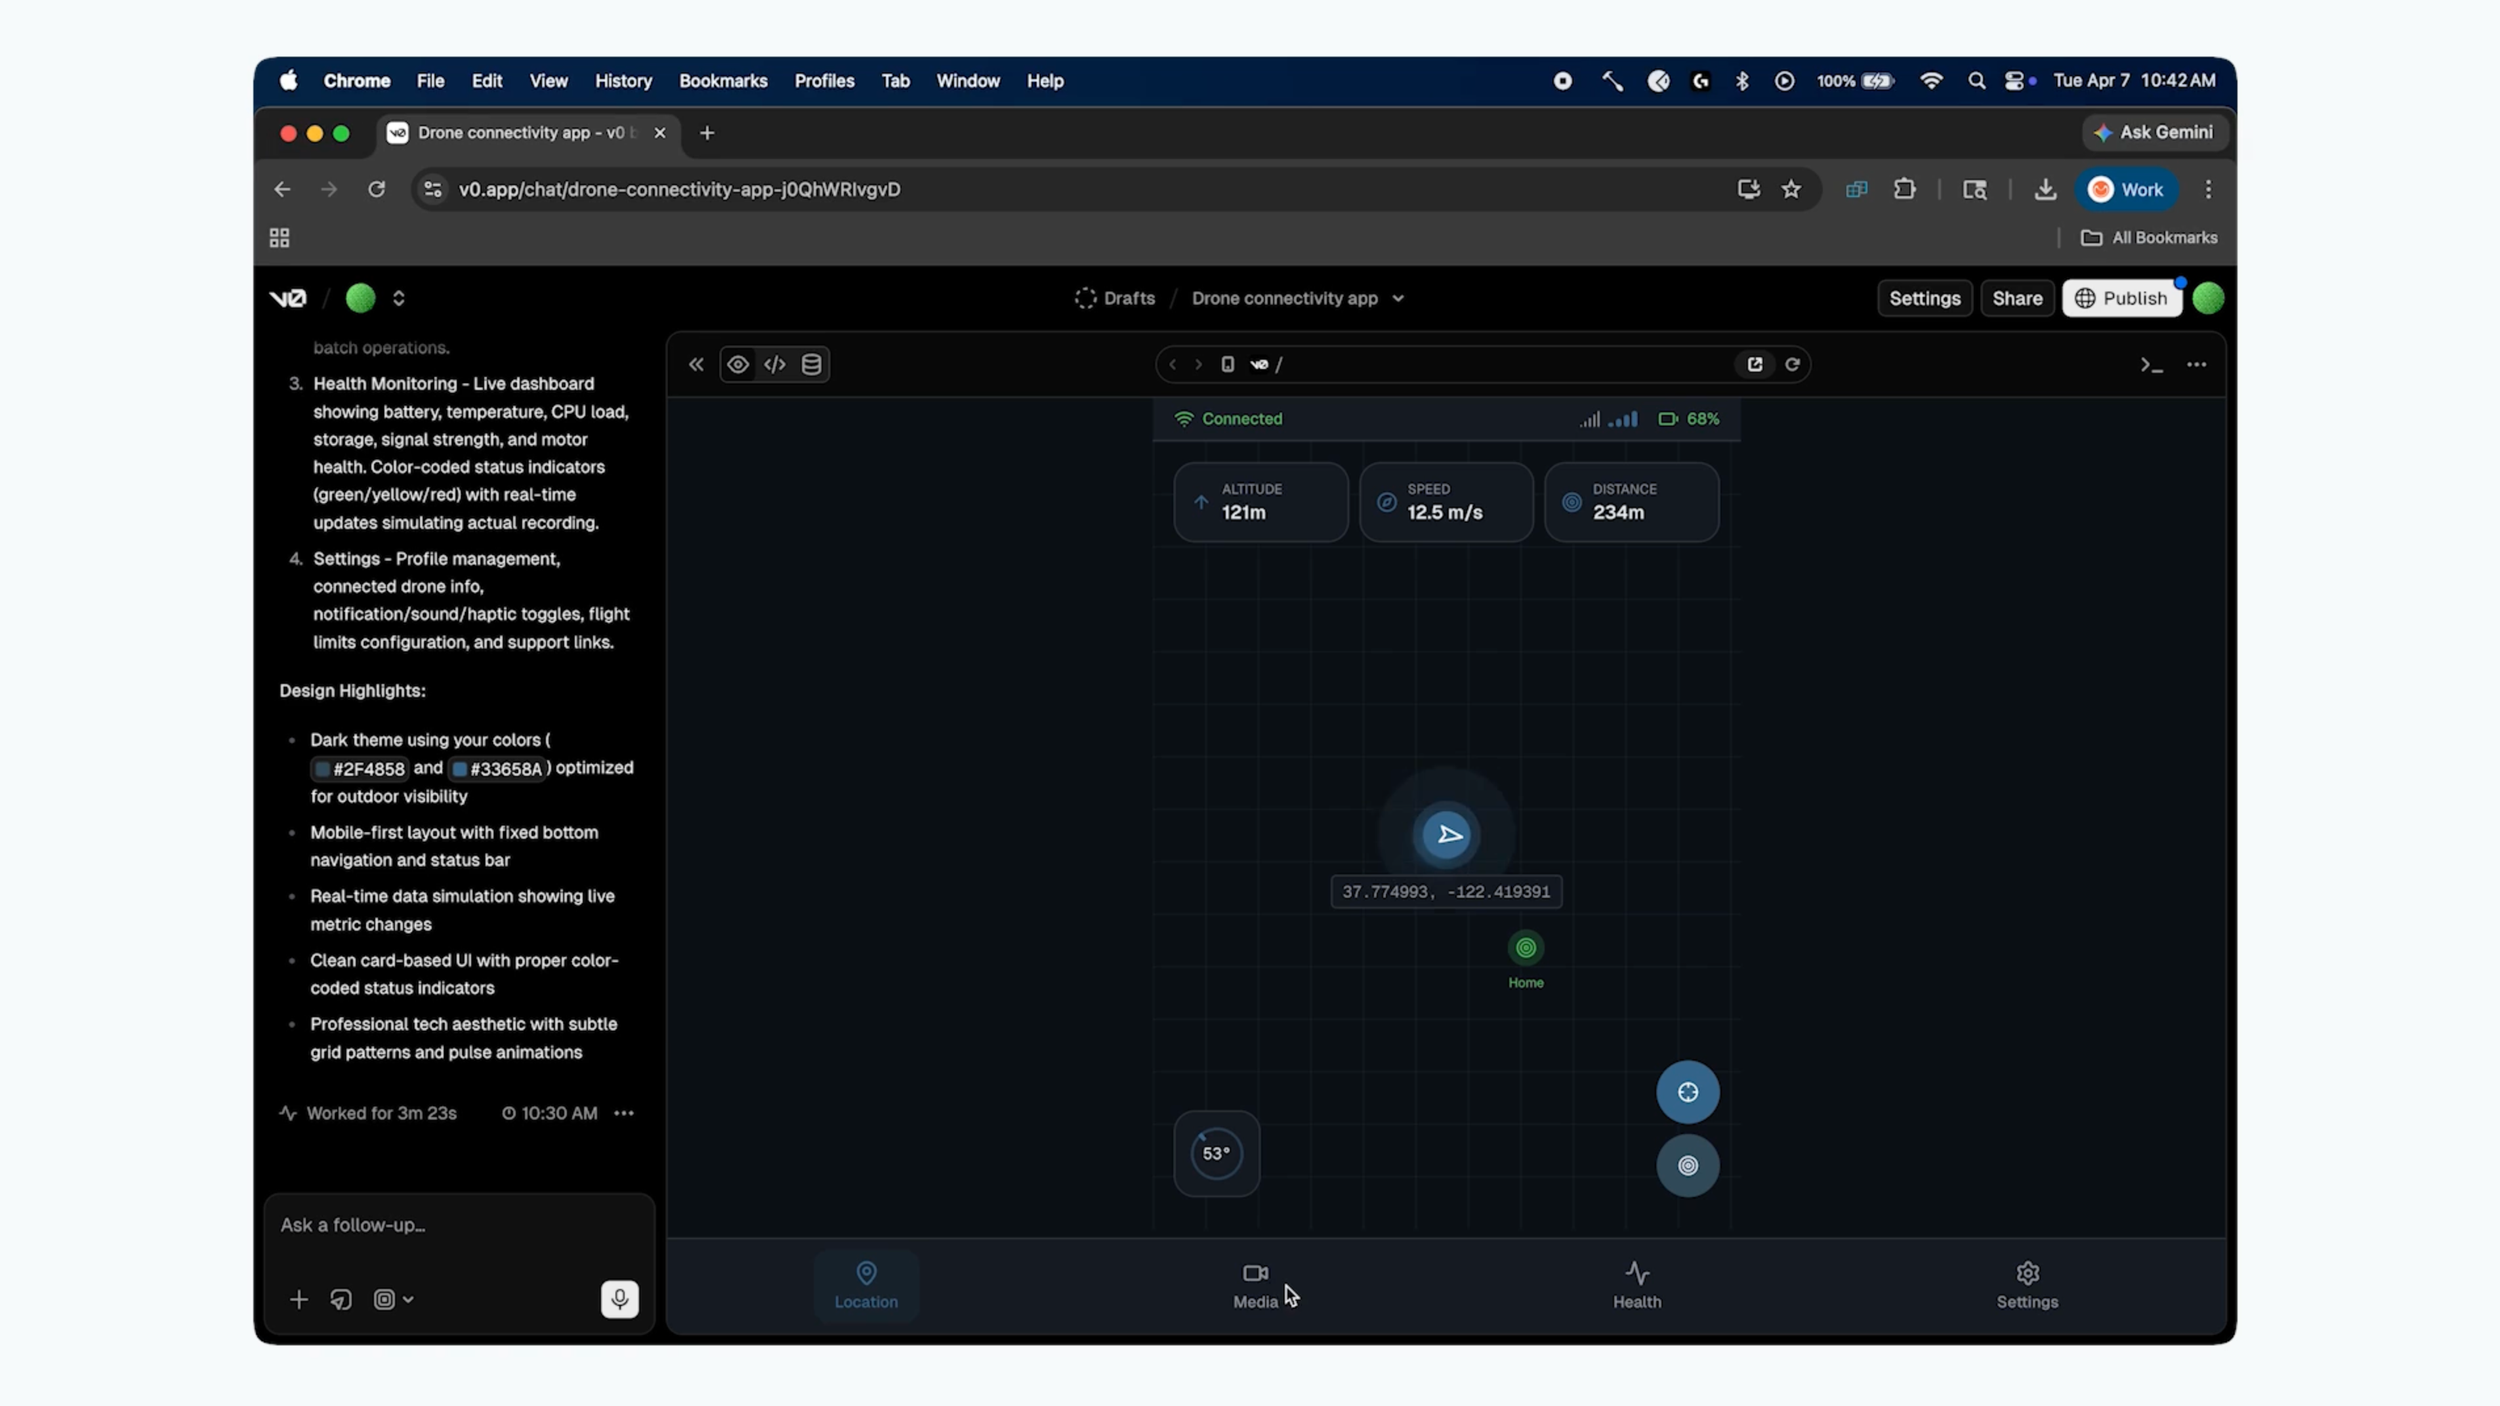Open the terminal console icon
The height and width of the screenshot is (1406, 2500).
2151,364
